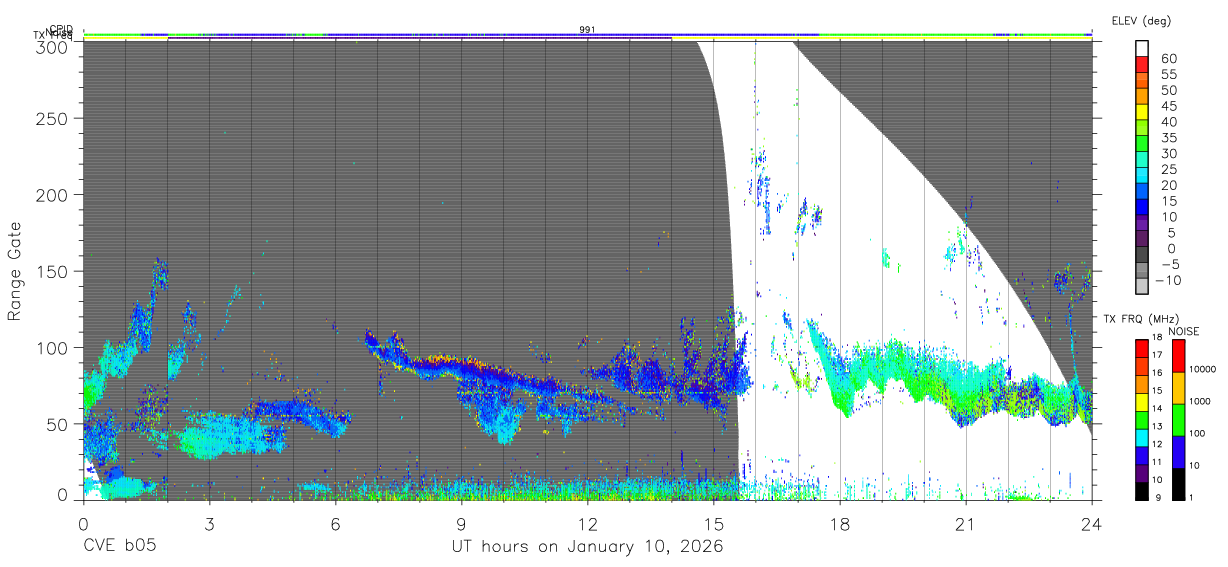The width and height of the screenshot is (1228, 567).
Task: Click the '15' tick on UT hours axis
Action: (x=713, y=523)
